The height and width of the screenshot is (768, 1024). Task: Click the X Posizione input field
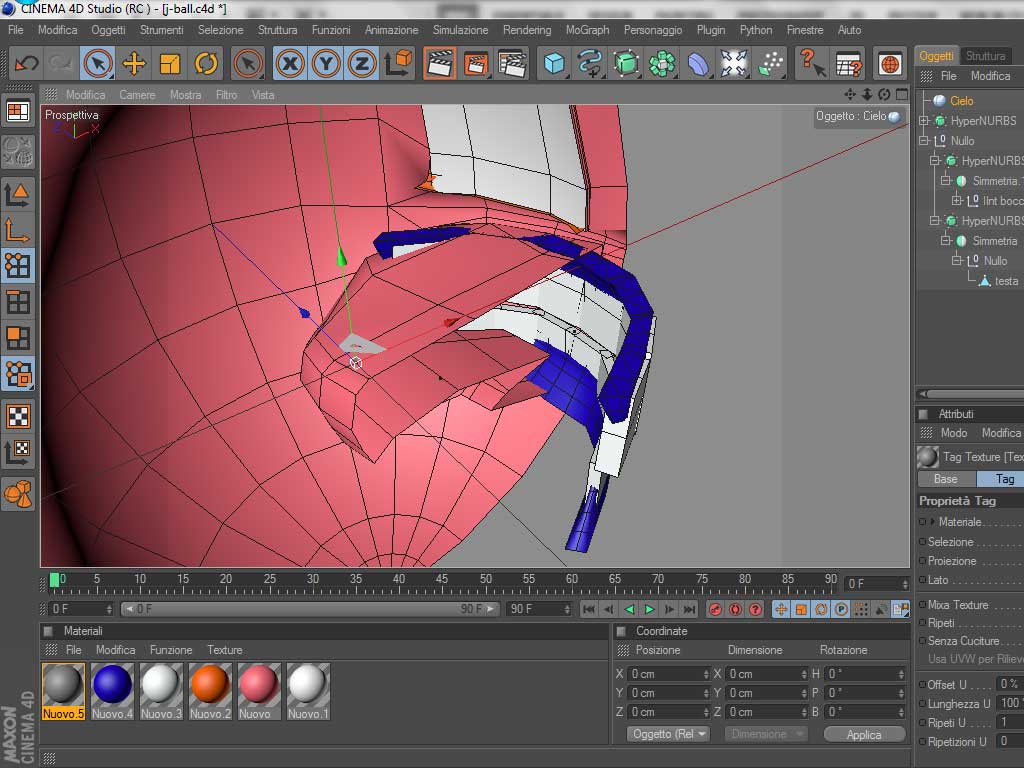click(664, 674)
